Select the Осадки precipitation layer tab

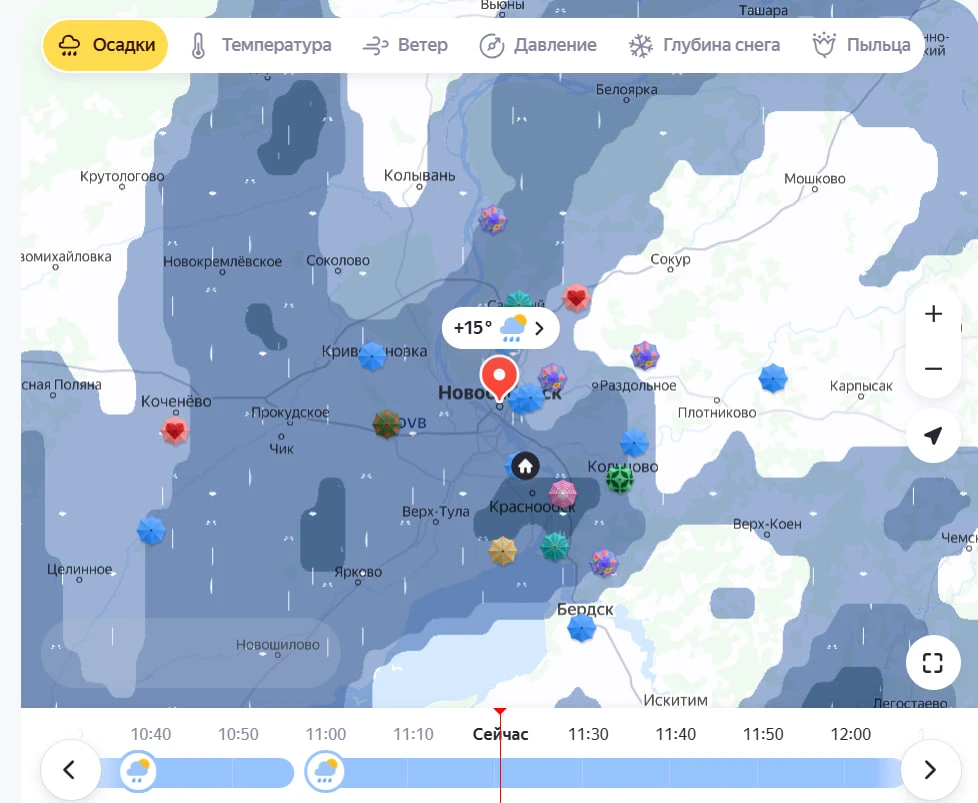click(x=105, y=45)
